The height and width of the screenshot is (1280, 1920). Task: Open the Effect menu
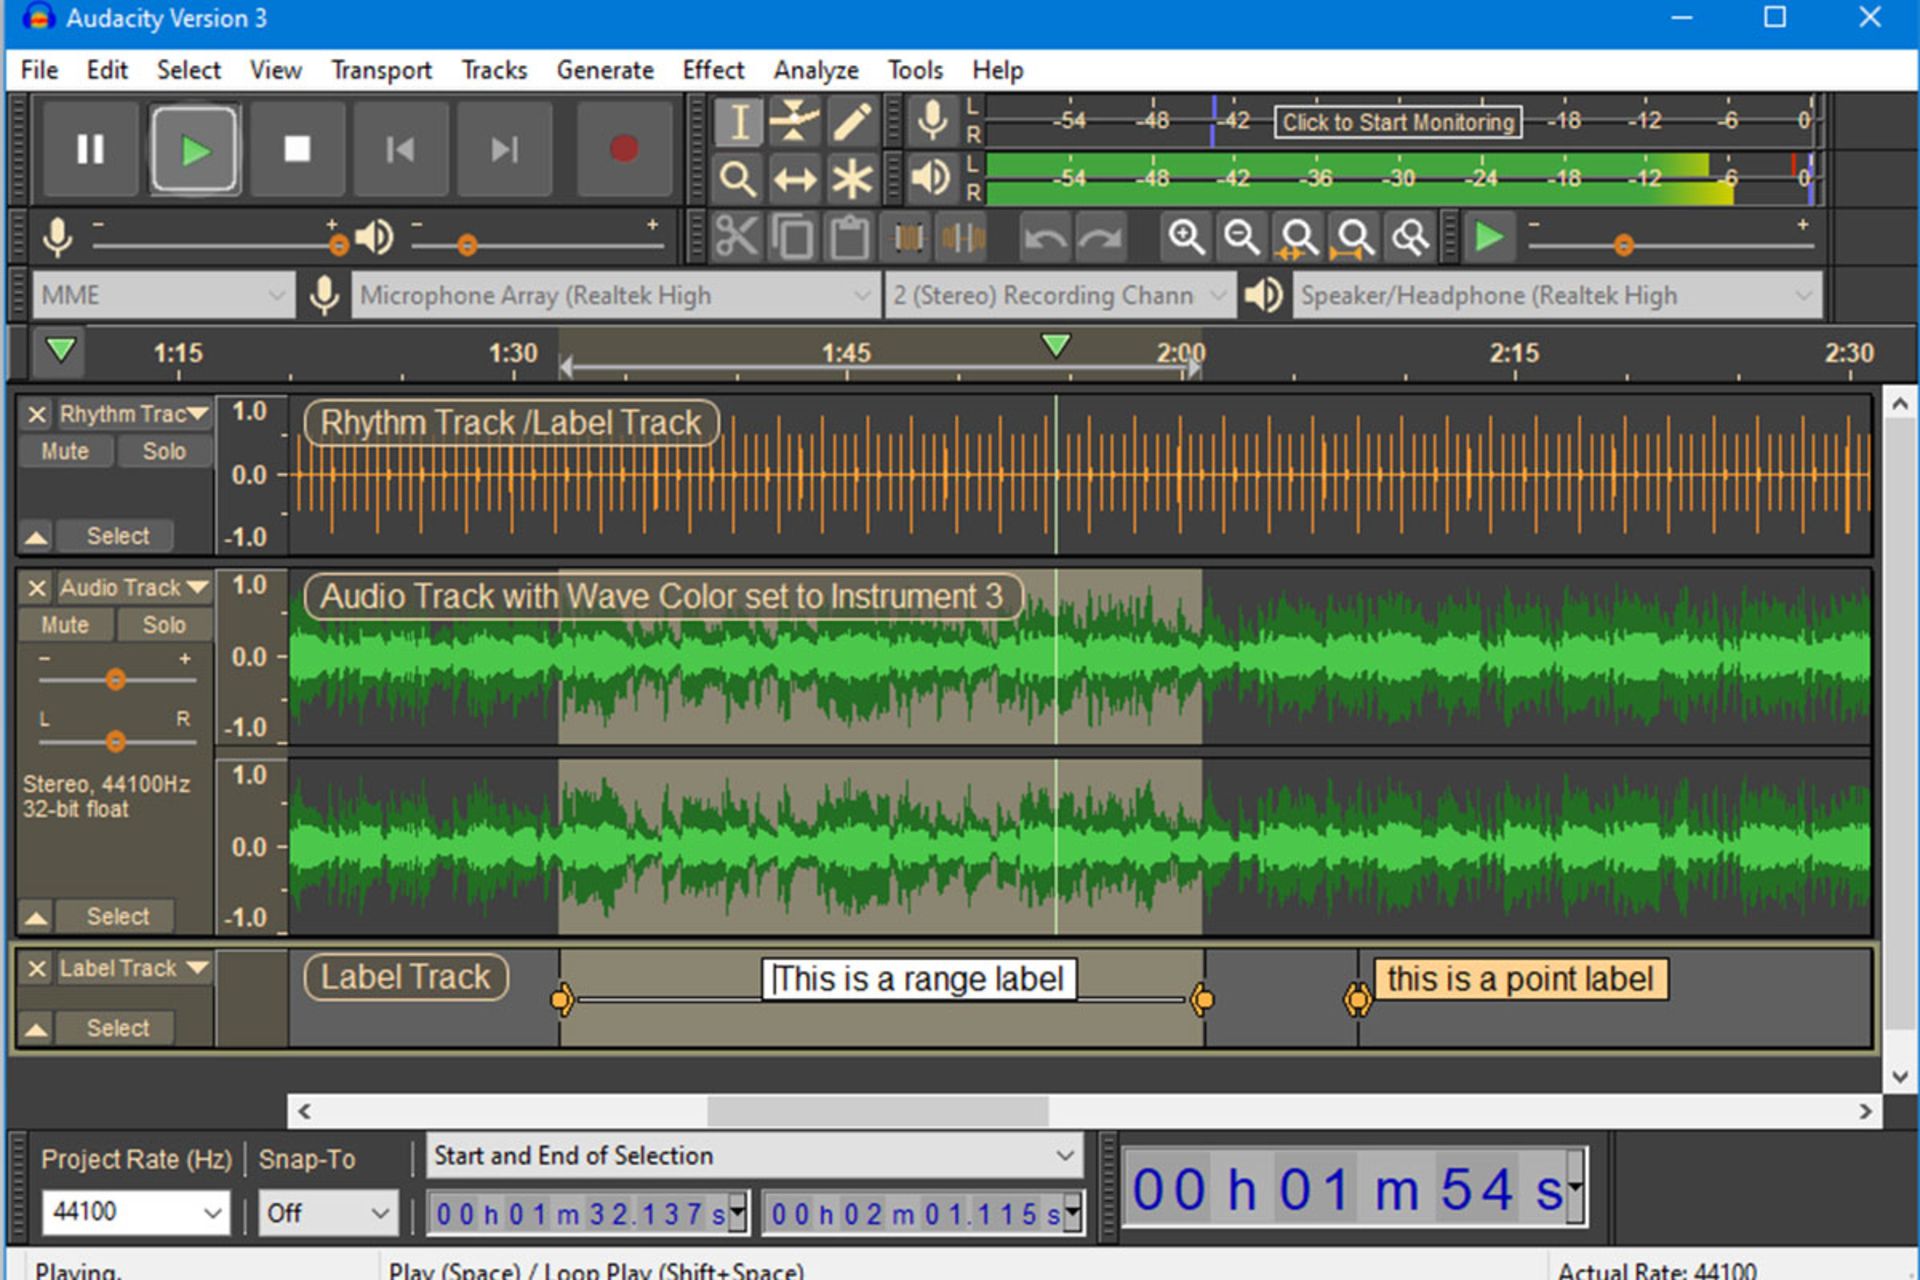713,70
